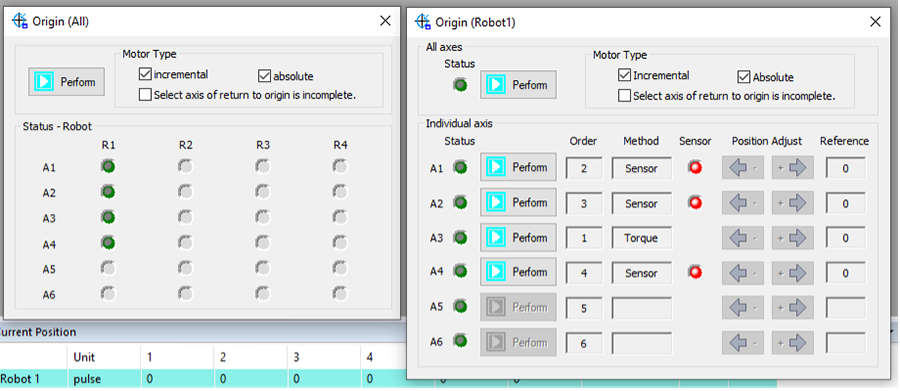Image resolution: width=900 pixels, height=391 pixels.
Task: Click Perform for axis A1
Action: 518,168
